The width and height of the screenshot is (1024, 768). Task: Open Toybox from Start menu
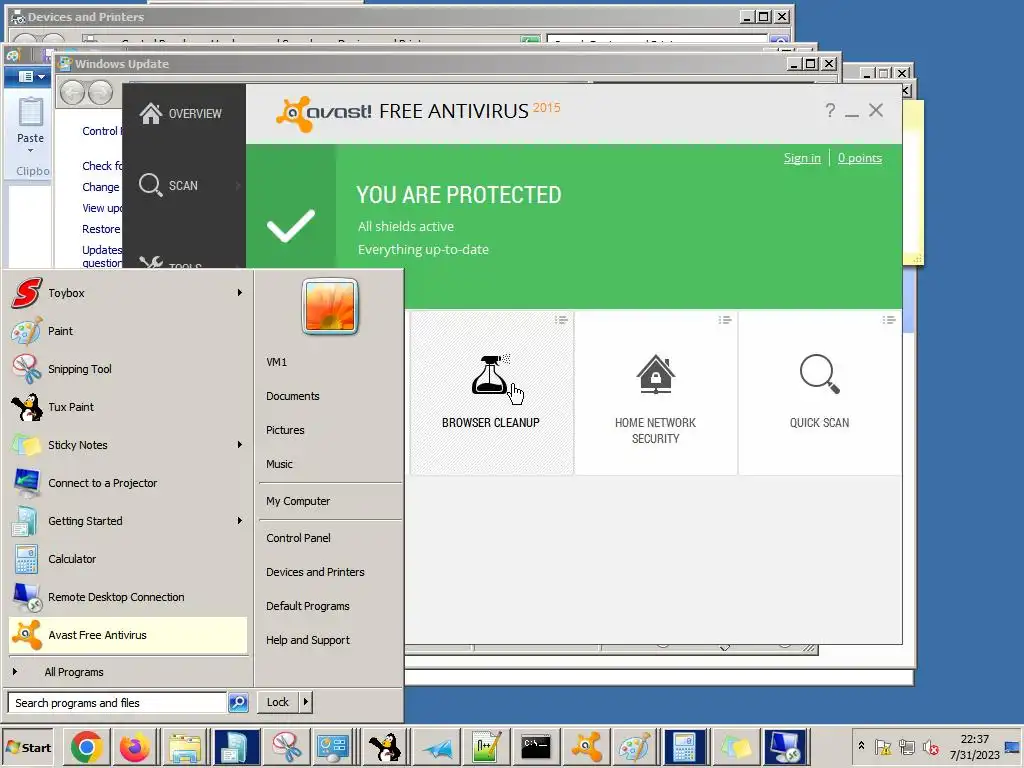click(129, 293)
